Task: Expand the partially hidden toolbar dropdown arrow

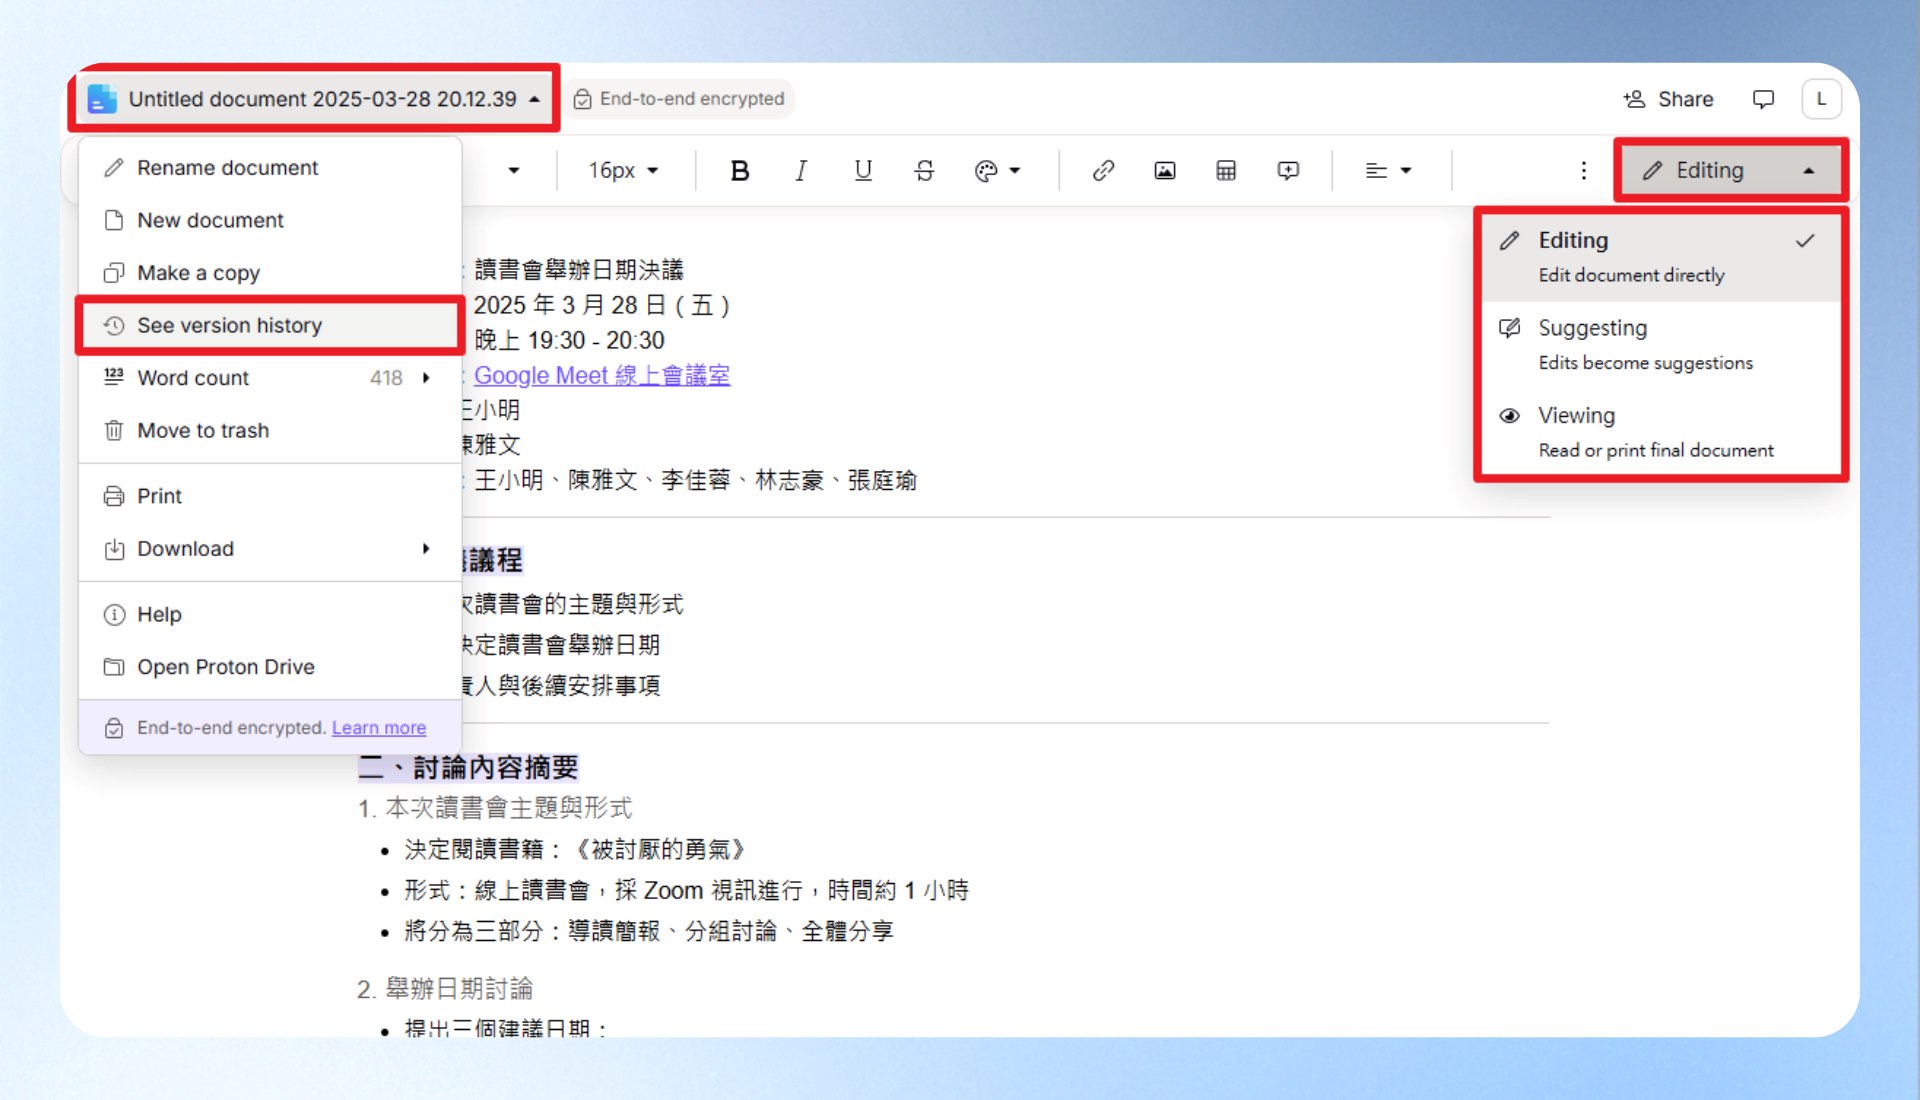Action: click(514, 171)
